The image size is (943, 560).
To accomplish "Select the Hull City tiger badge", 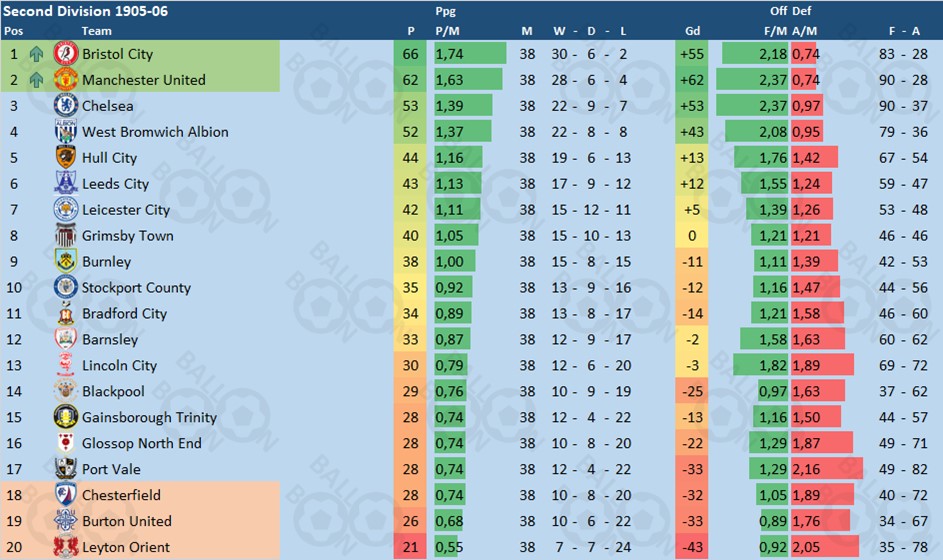I will click(x=66, y=157).
